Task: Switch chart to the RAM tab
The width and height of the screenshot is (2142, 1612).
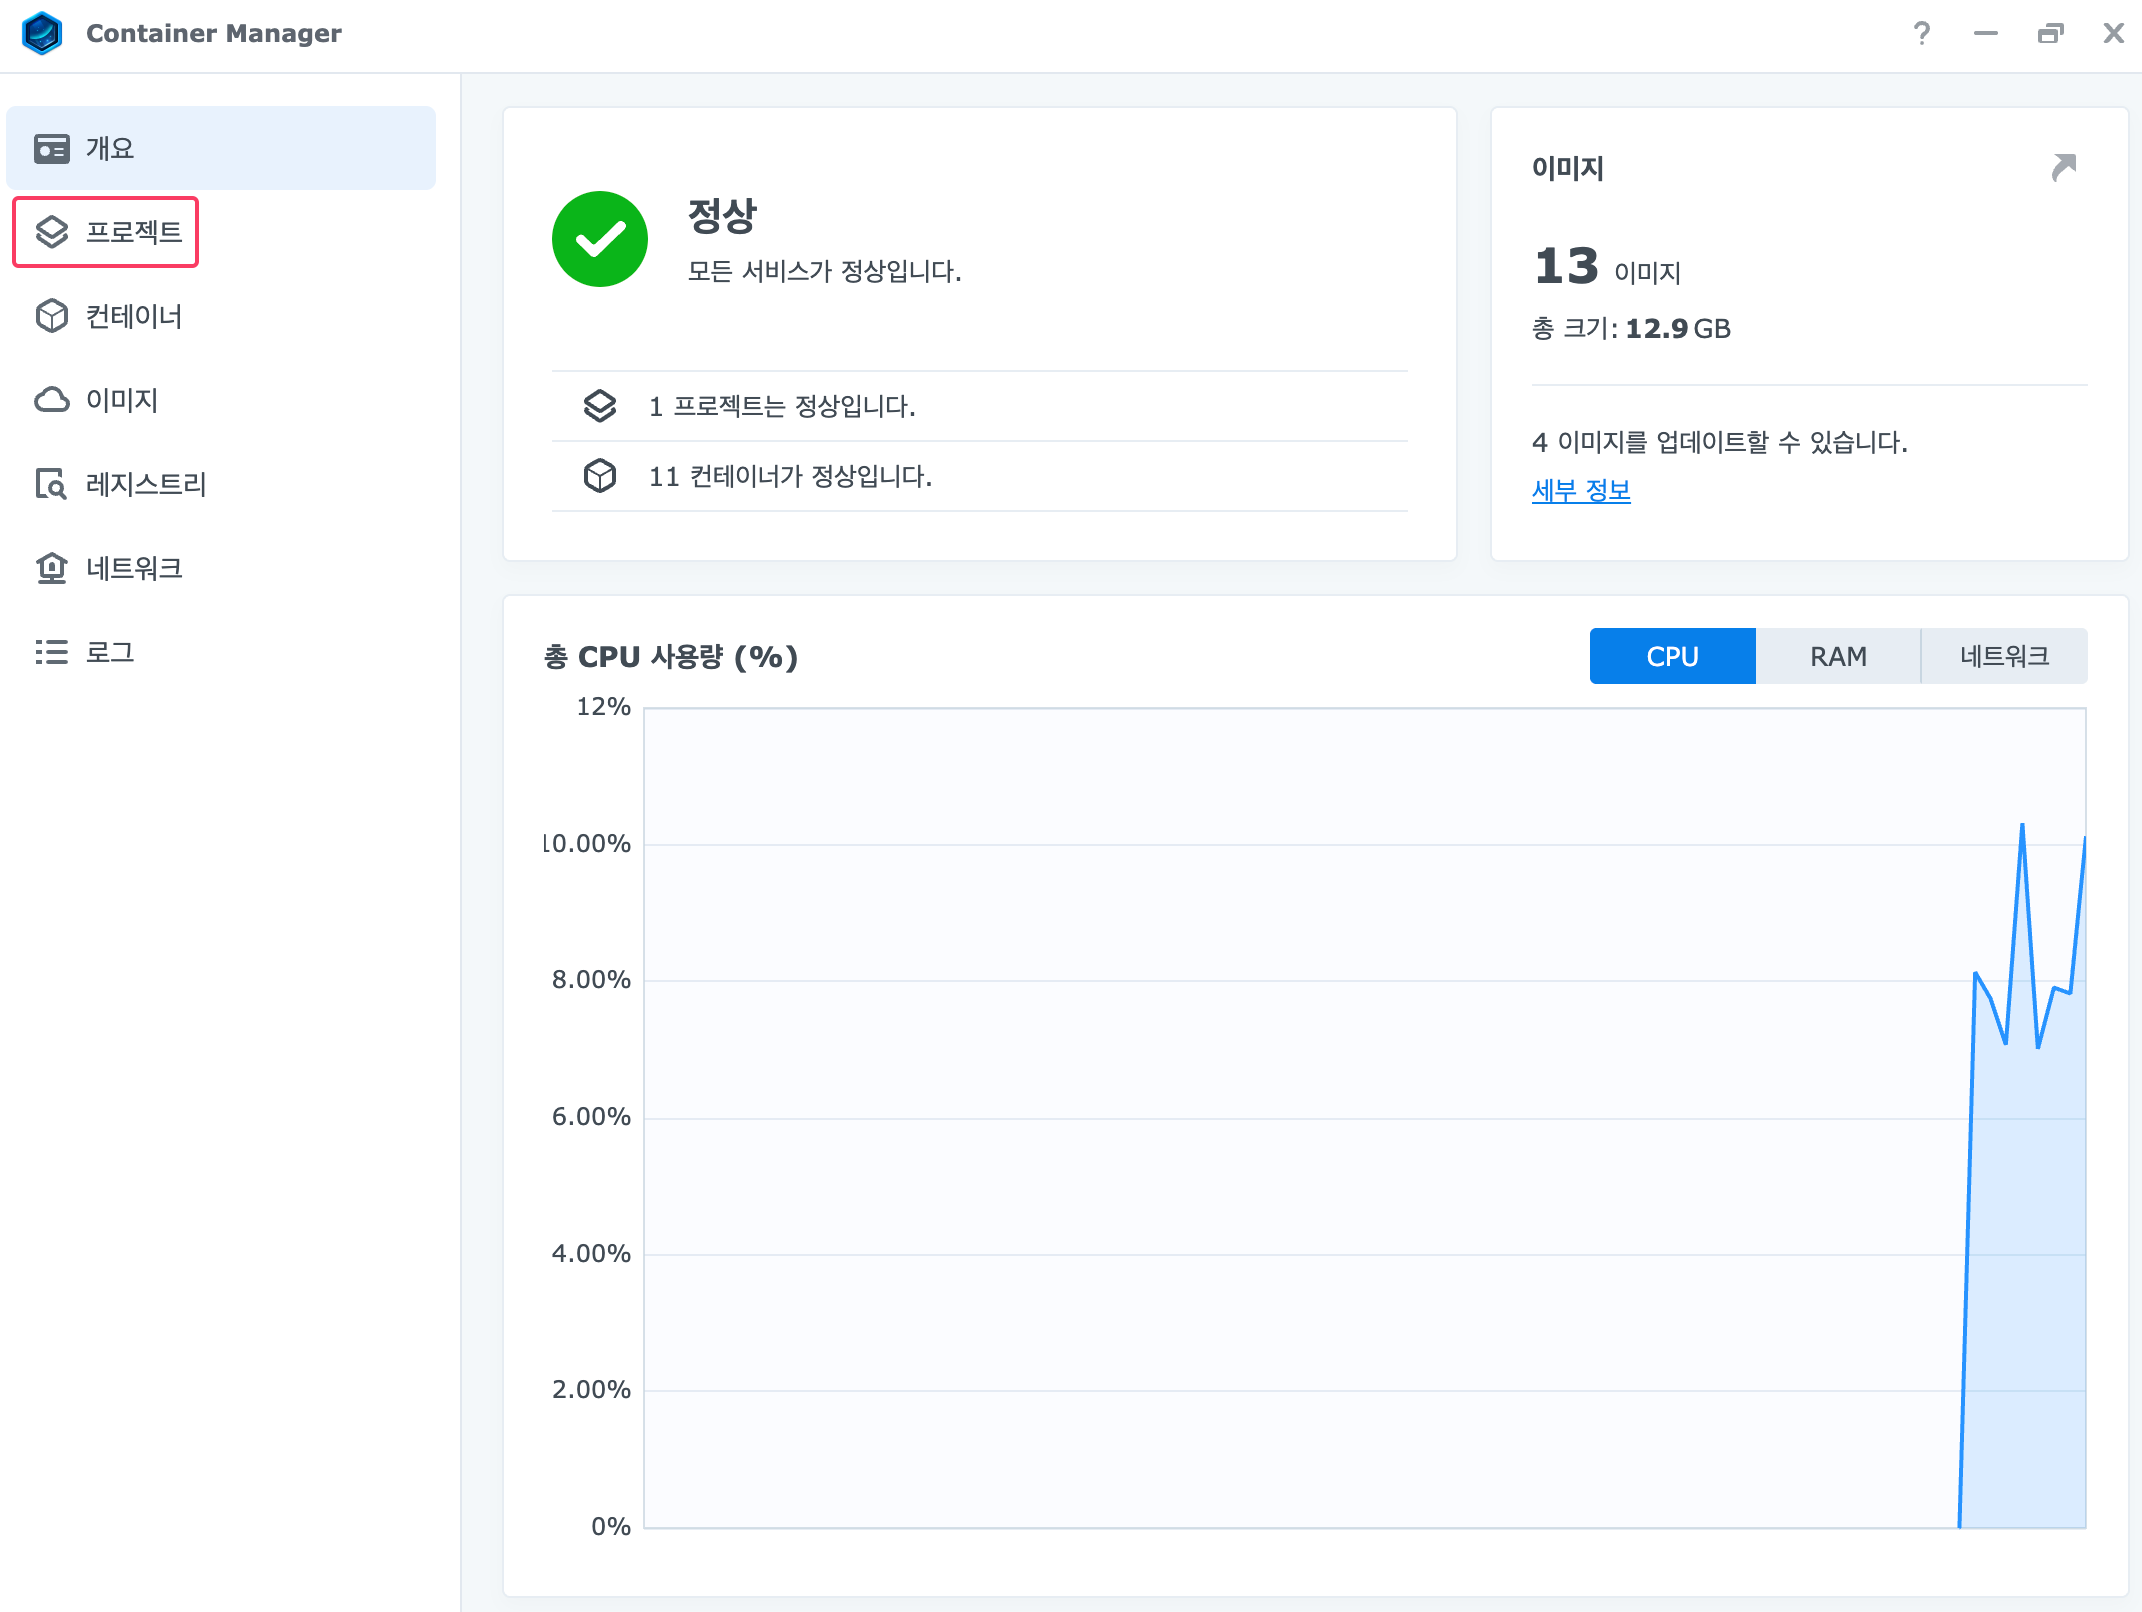Action: tap(1838, 656)
